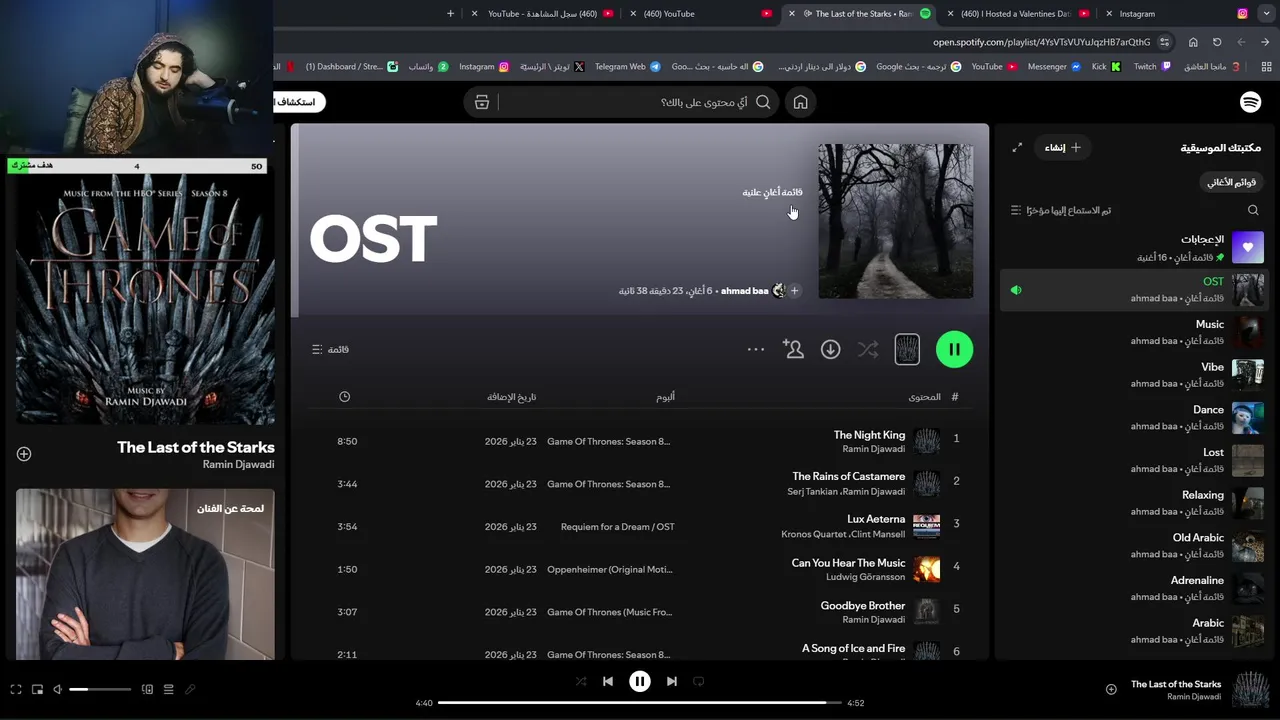Viewport: 1280px width, 720px height.
Task: Open the Game of Thrones cover next to play button
Action: (x=906, y=349)
